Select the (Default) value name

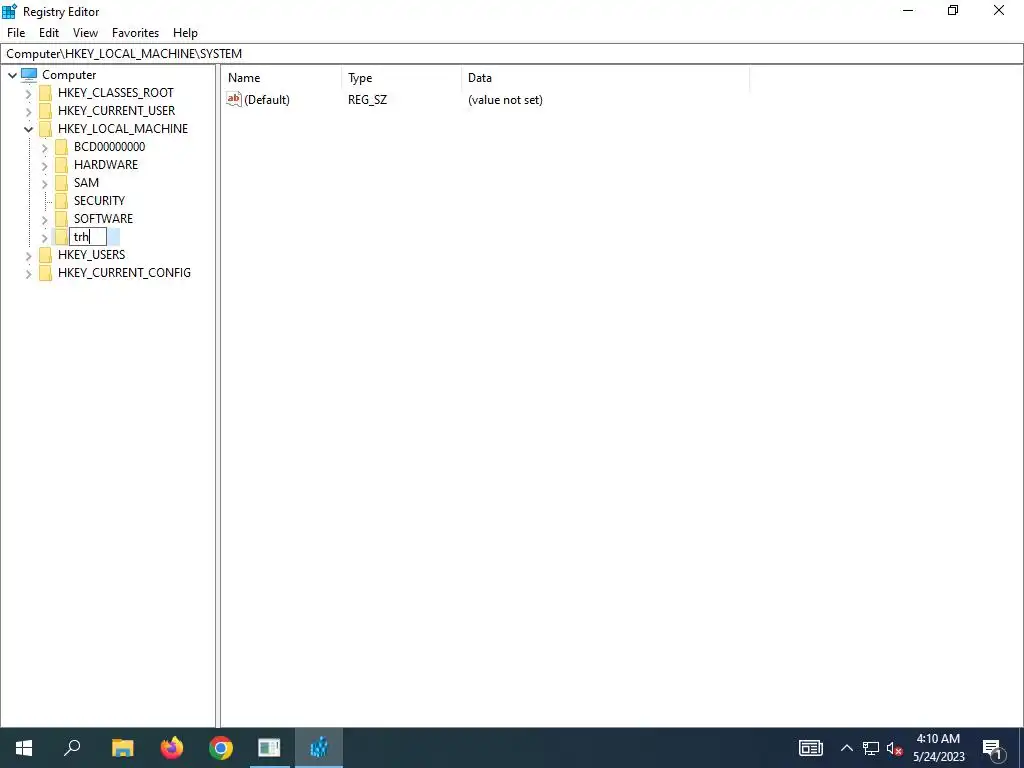(266, 100)
